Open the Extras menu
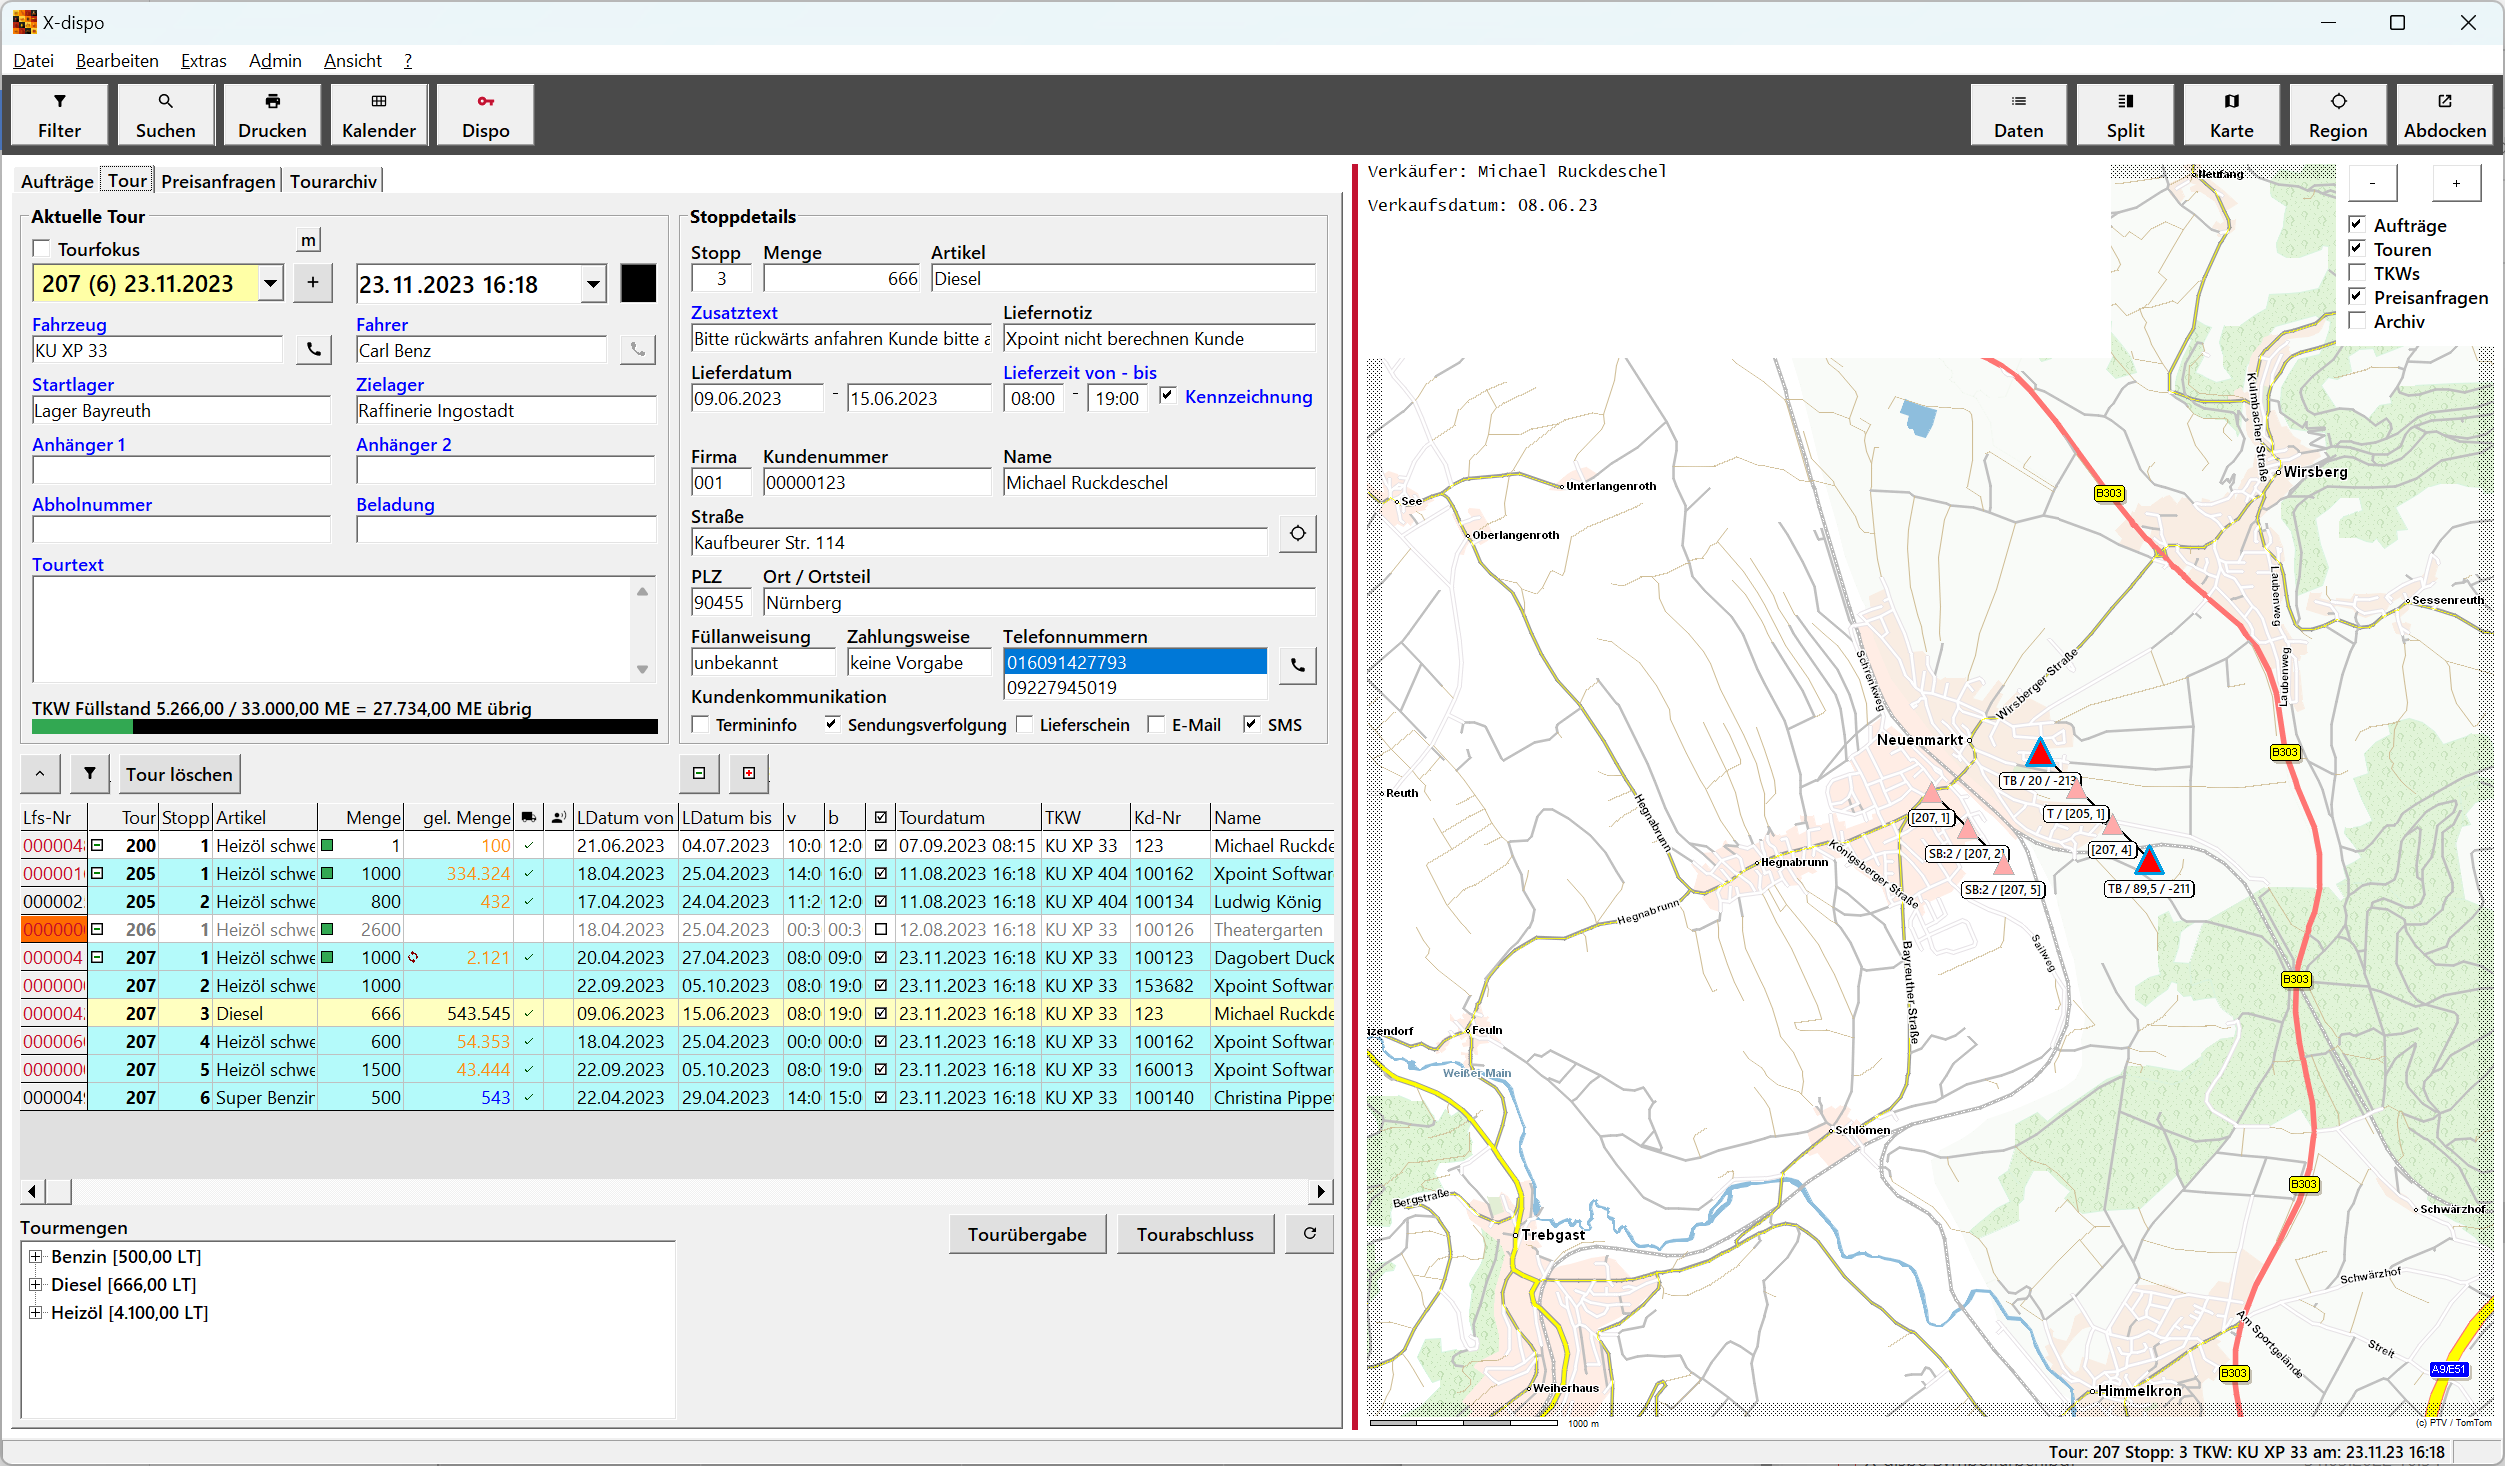 [203, 61]
